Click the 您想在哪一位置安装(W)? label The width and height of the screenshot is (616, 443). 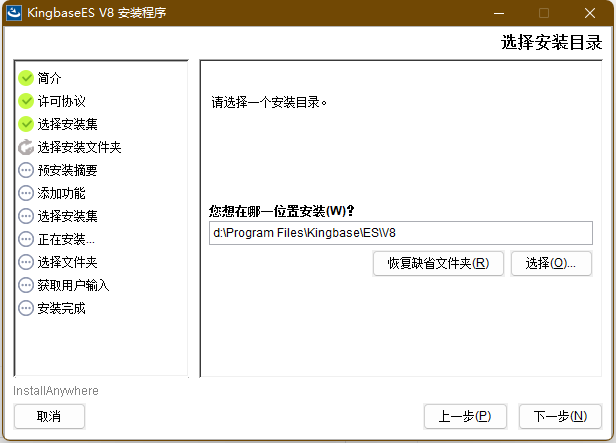(282, 211)
